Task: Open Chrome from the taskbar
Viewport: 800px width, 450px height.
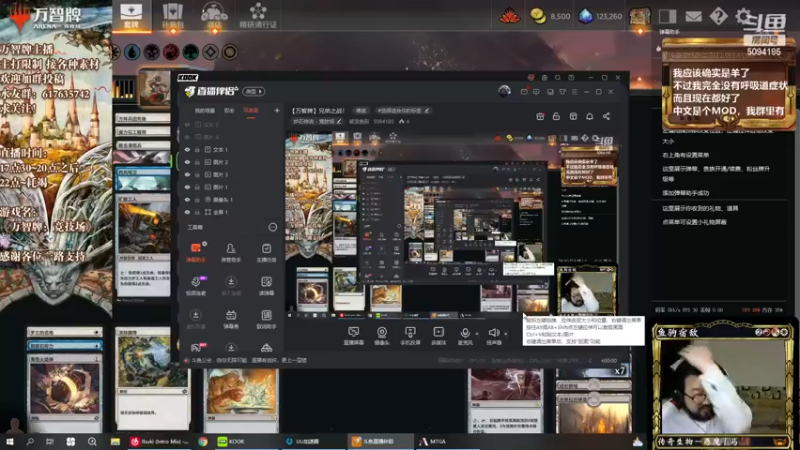Action: point(203,441)
